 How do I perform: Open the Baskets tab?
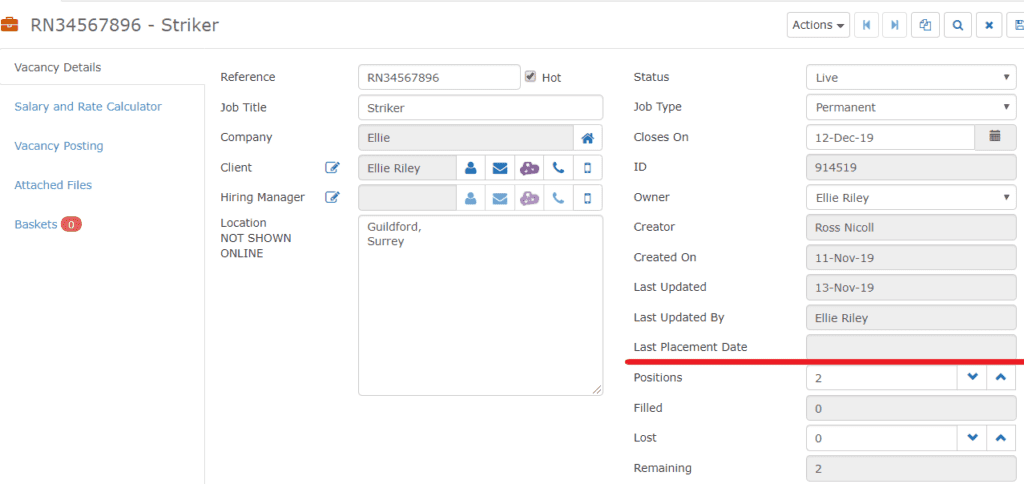click(36, 224)
